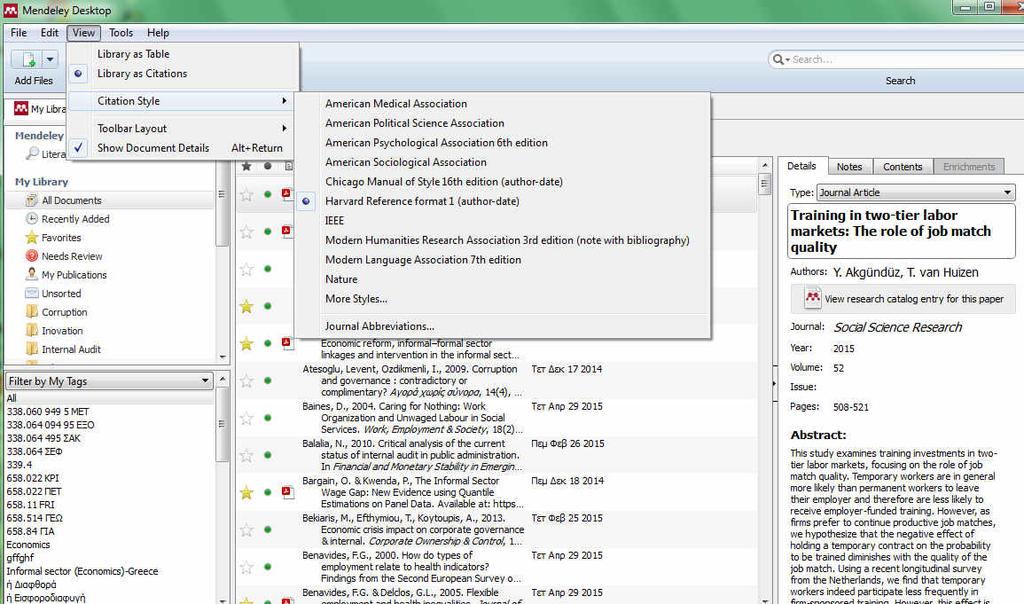Open the document Type dropdown
1024x604 pixels.
916,192
